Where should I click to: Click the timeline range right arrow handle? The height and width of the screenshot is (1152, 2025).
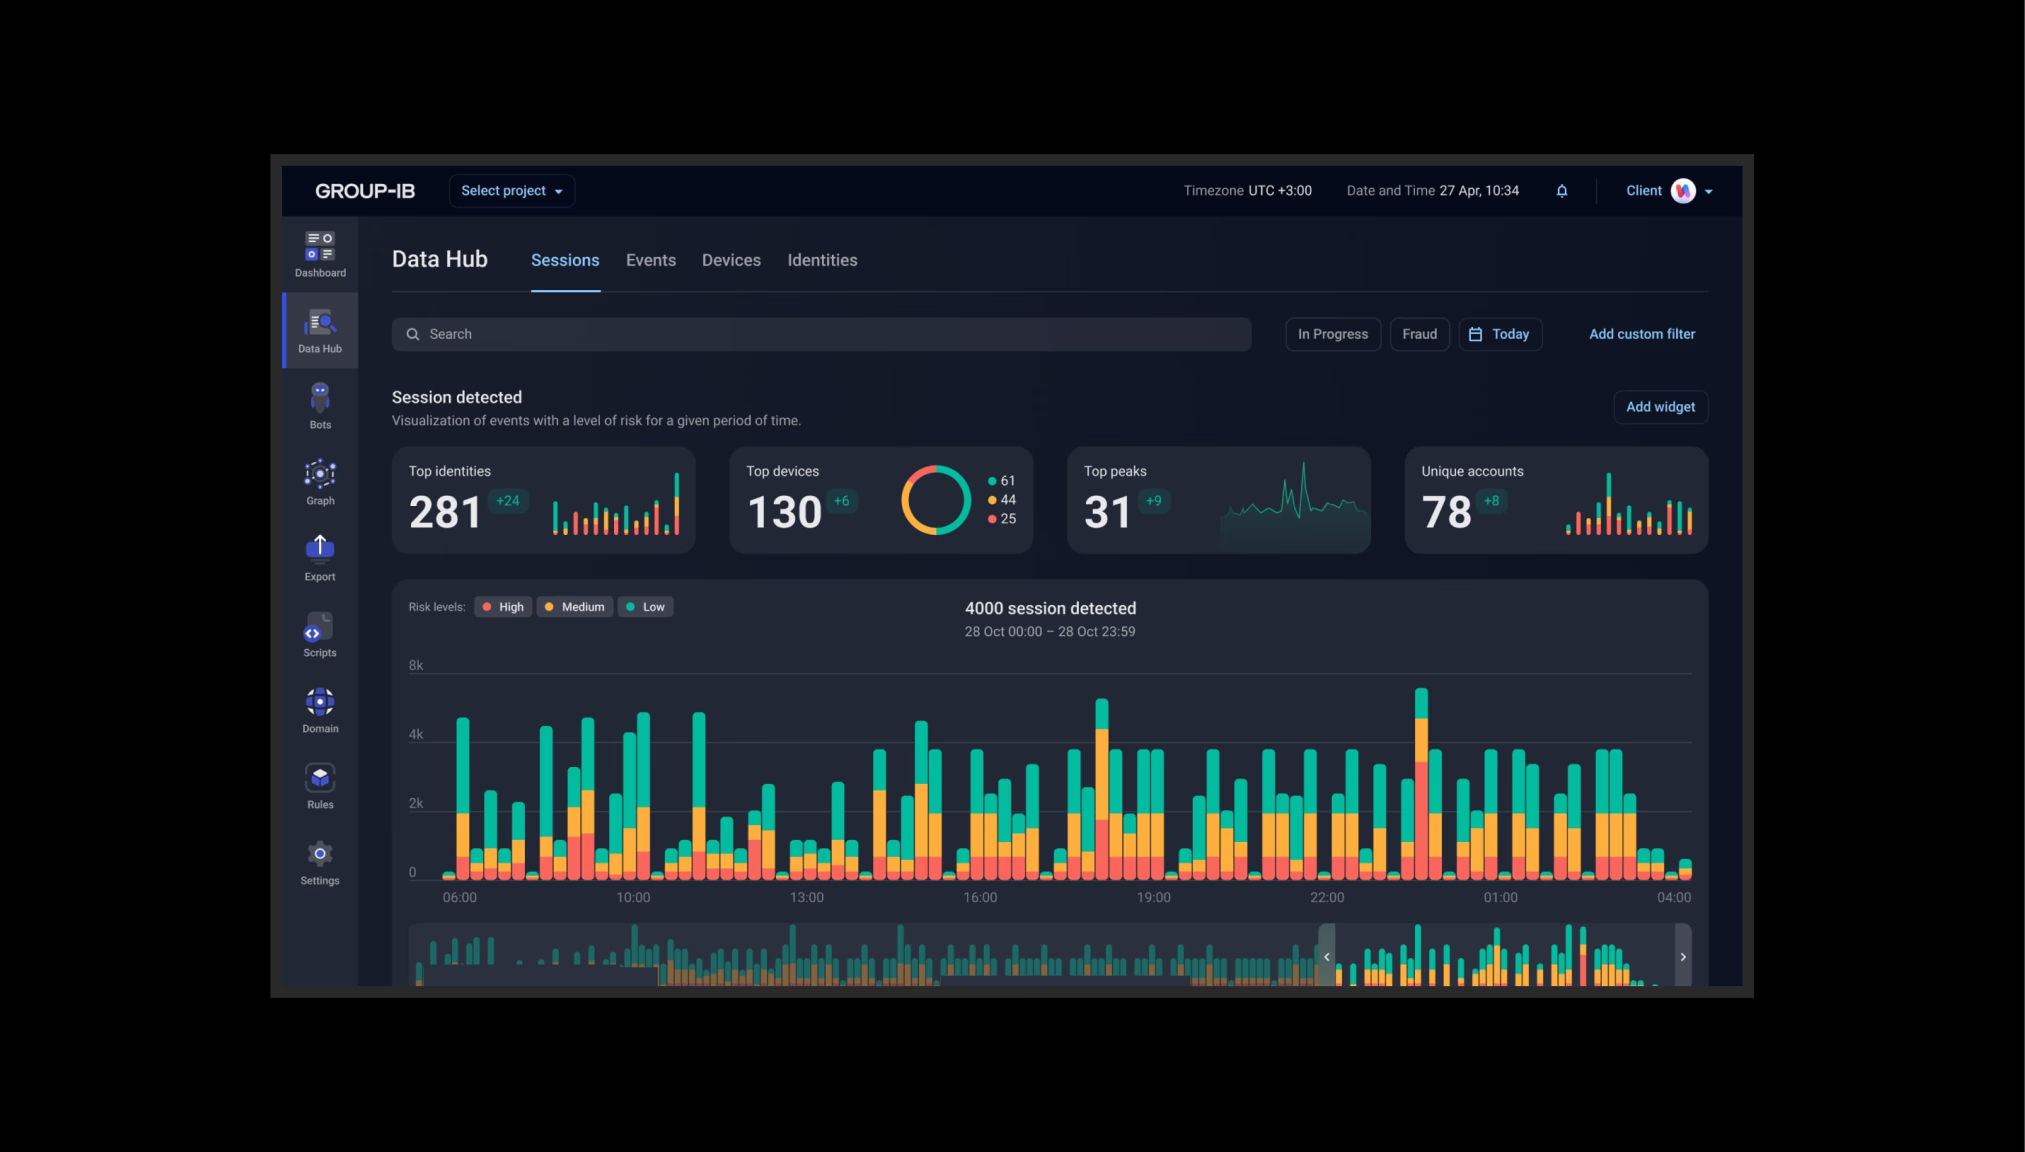pyautogui.click(x=1683, y=957)
